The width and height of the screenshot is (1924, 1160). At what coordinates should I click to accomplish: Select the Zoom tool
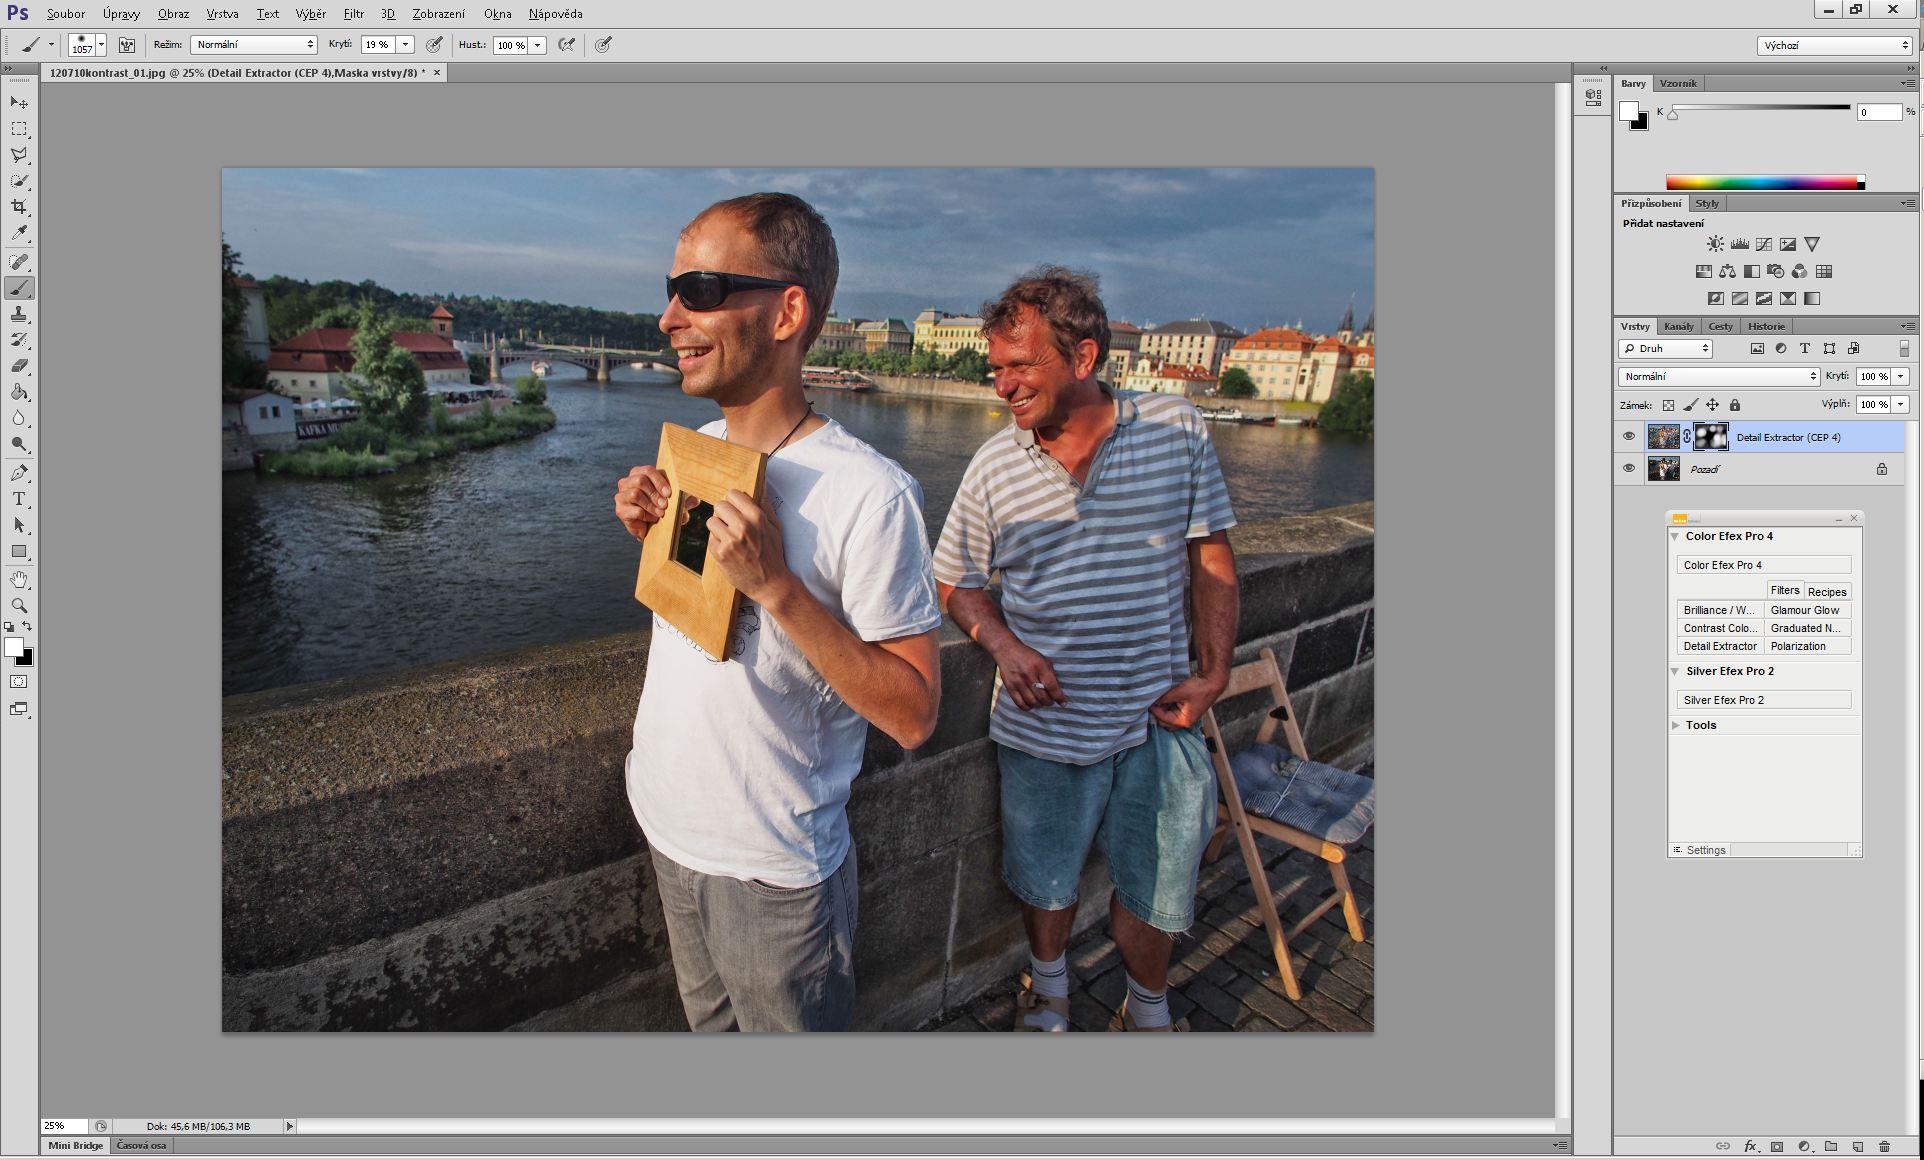(x=19, y=606)
